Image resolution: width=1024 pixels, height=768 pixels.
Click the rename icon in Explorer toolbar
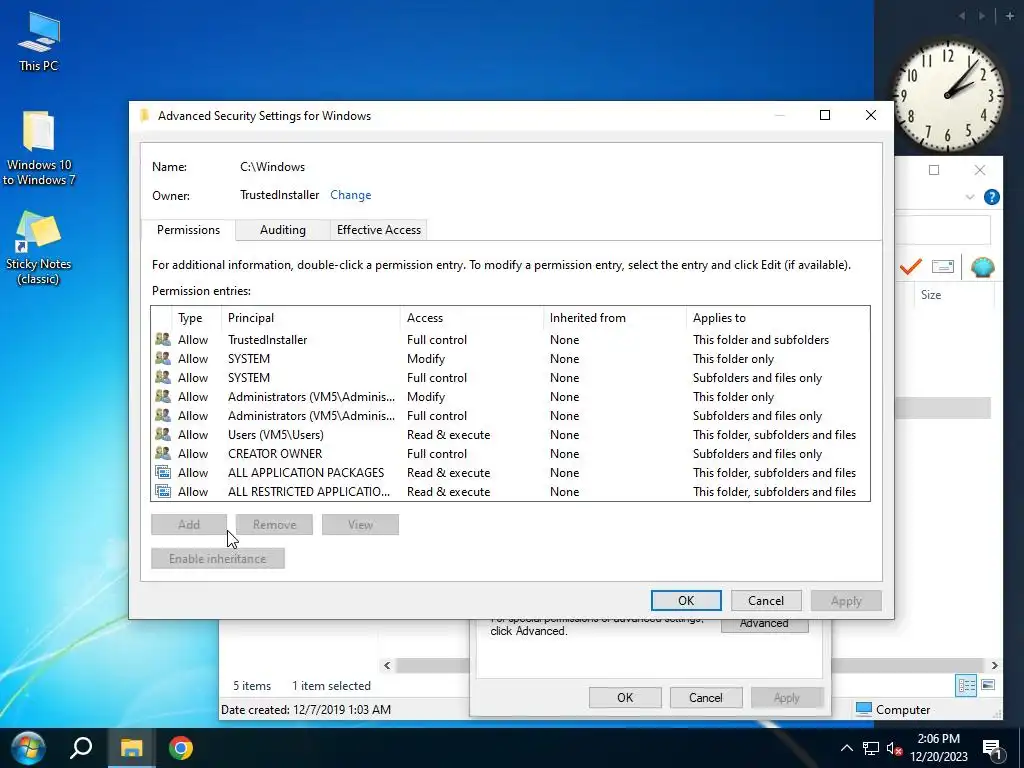(x=942, y=266)
